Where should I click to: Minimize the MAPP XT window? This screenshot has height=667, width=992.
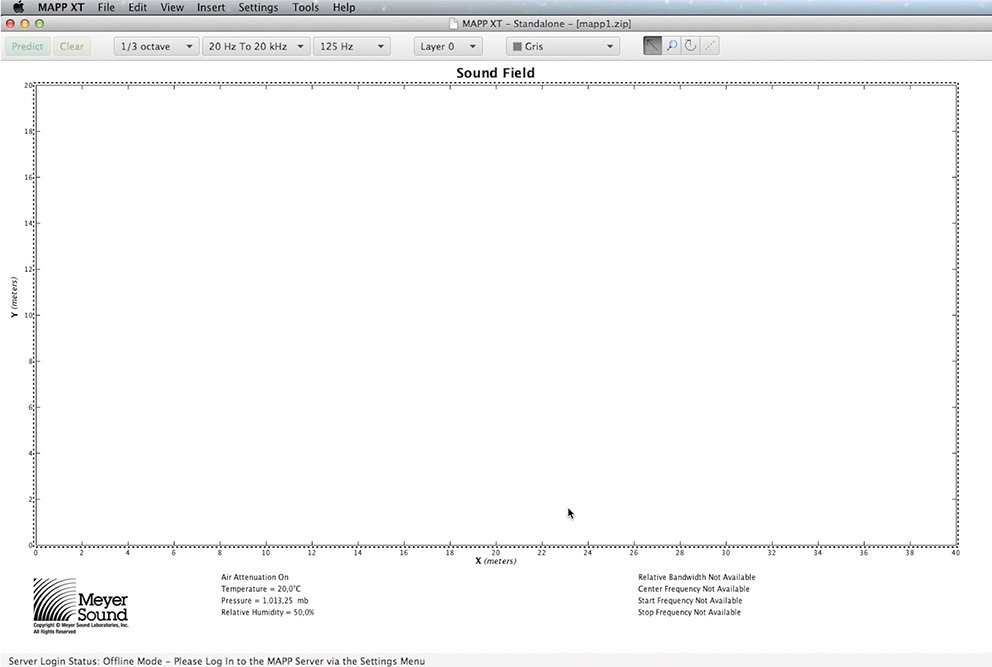(25, 23)
